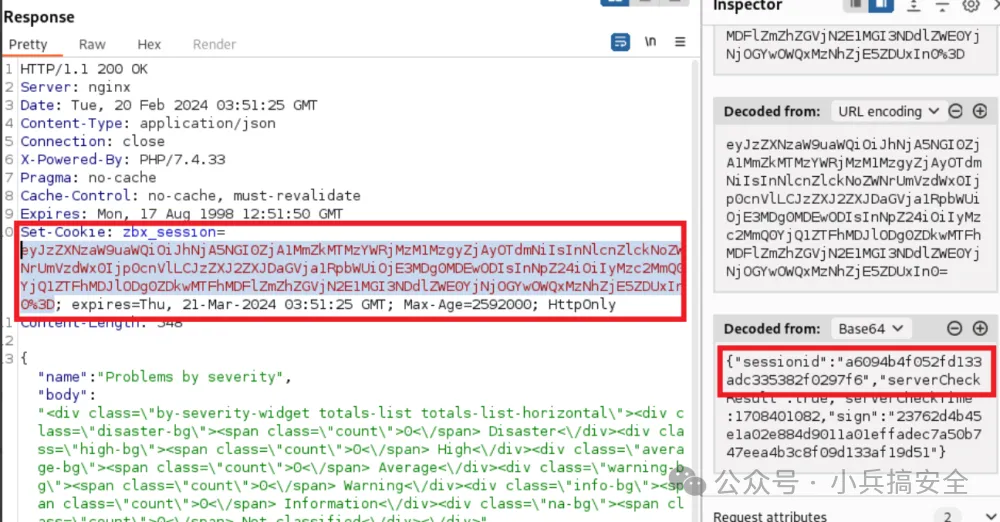Remove the URL encoding decode step

pyautogui.click(x=956, y=111)
